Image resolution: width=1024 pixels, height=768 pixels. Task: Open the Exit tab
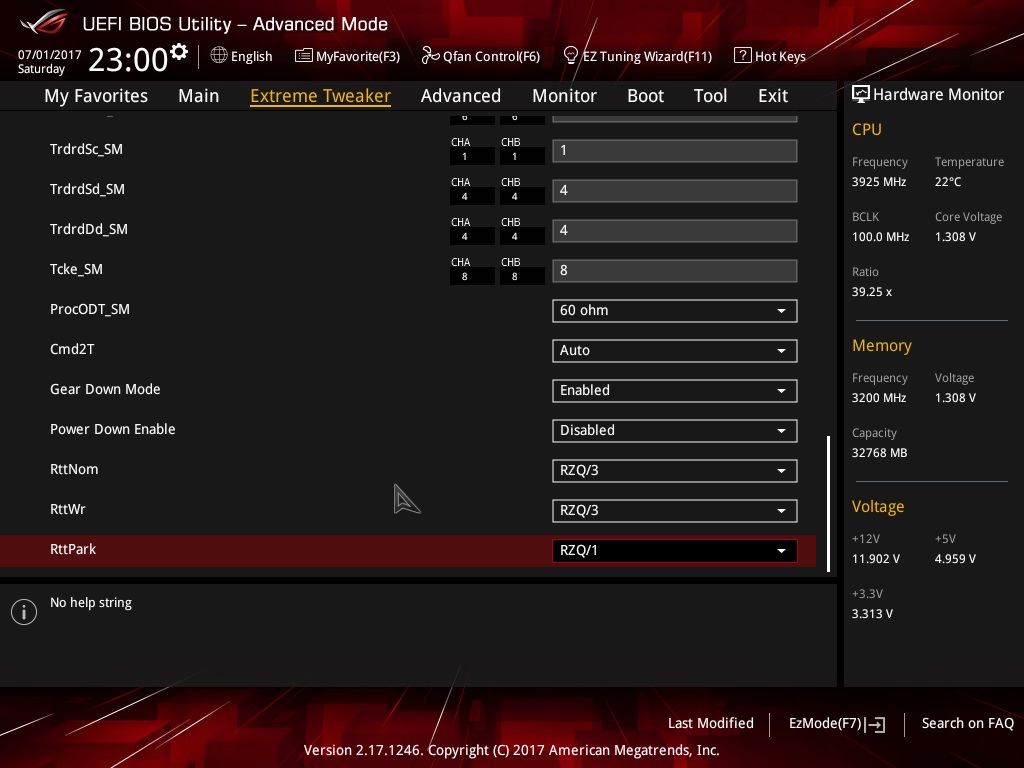click(773, 96)
